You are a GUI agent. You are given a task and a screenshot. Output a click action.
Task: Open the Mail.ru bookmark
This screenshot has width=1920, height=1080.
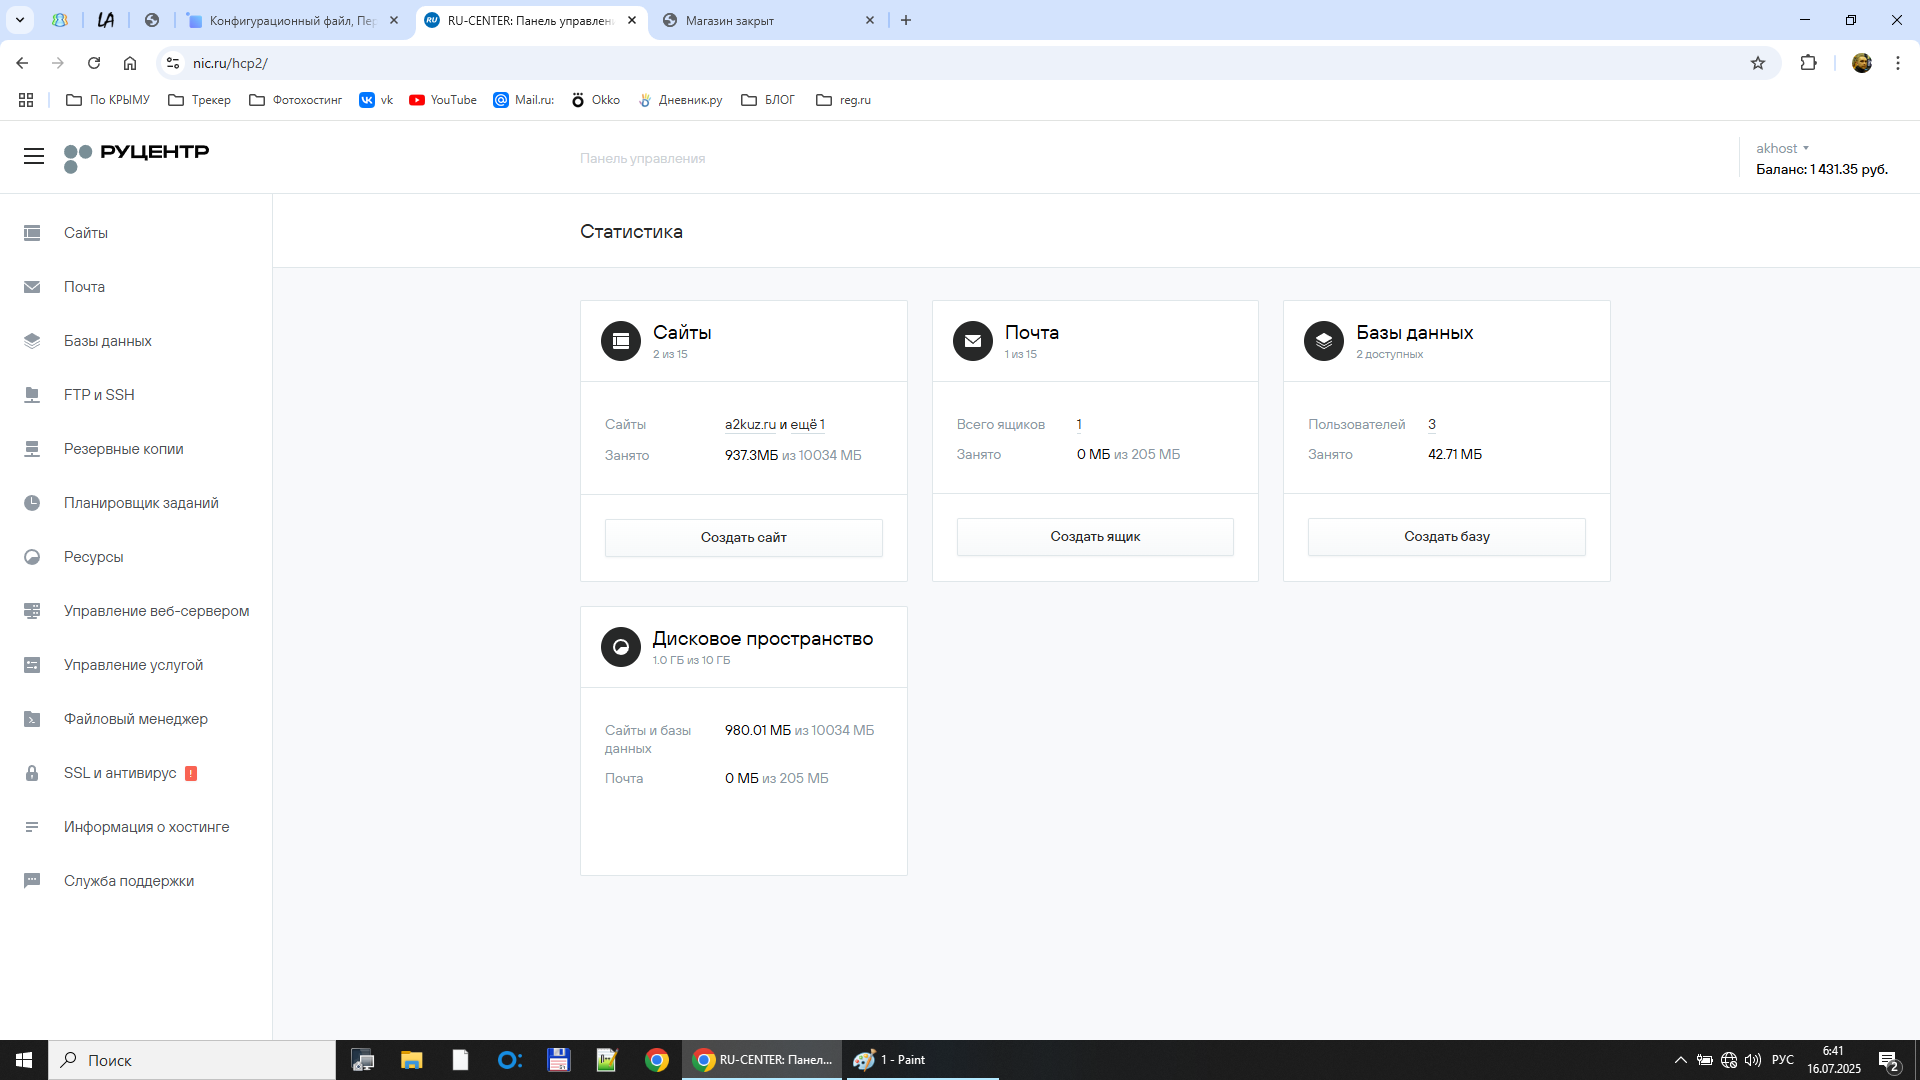point(524,100)
